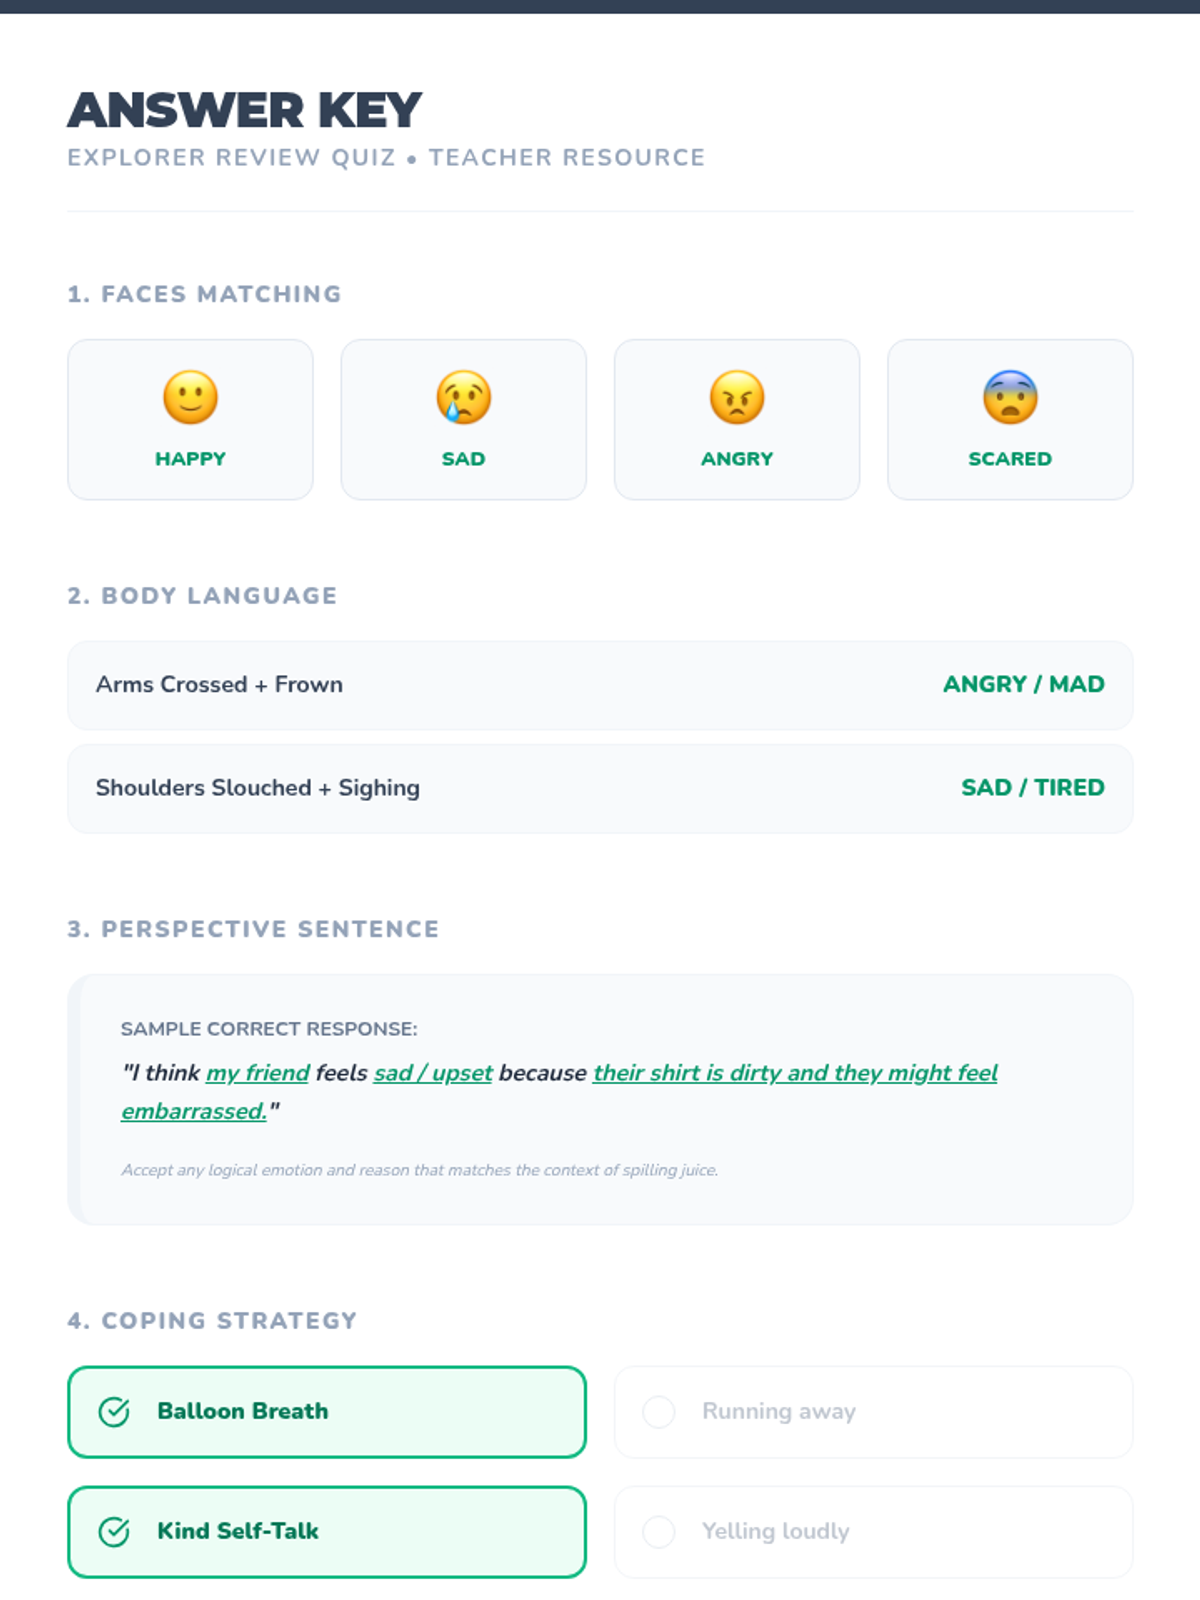Click the checkmark icon beside Kind Self-Talk
This screenshot has width=1200, height=1600.
point(114,1531)
